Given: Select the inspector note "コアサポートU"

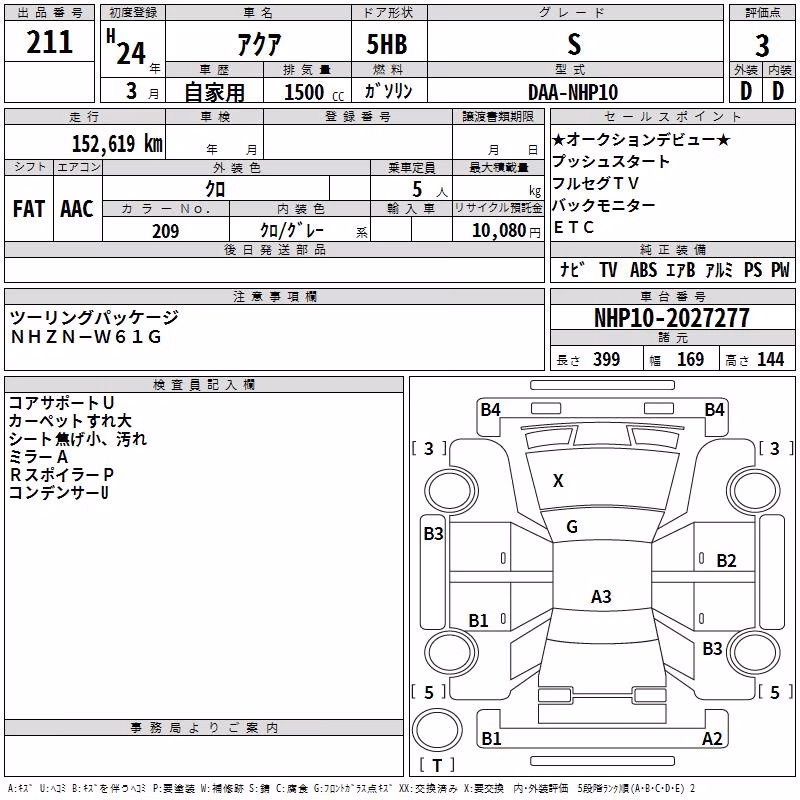Looking at the screenshot, I should pos(61,403).
